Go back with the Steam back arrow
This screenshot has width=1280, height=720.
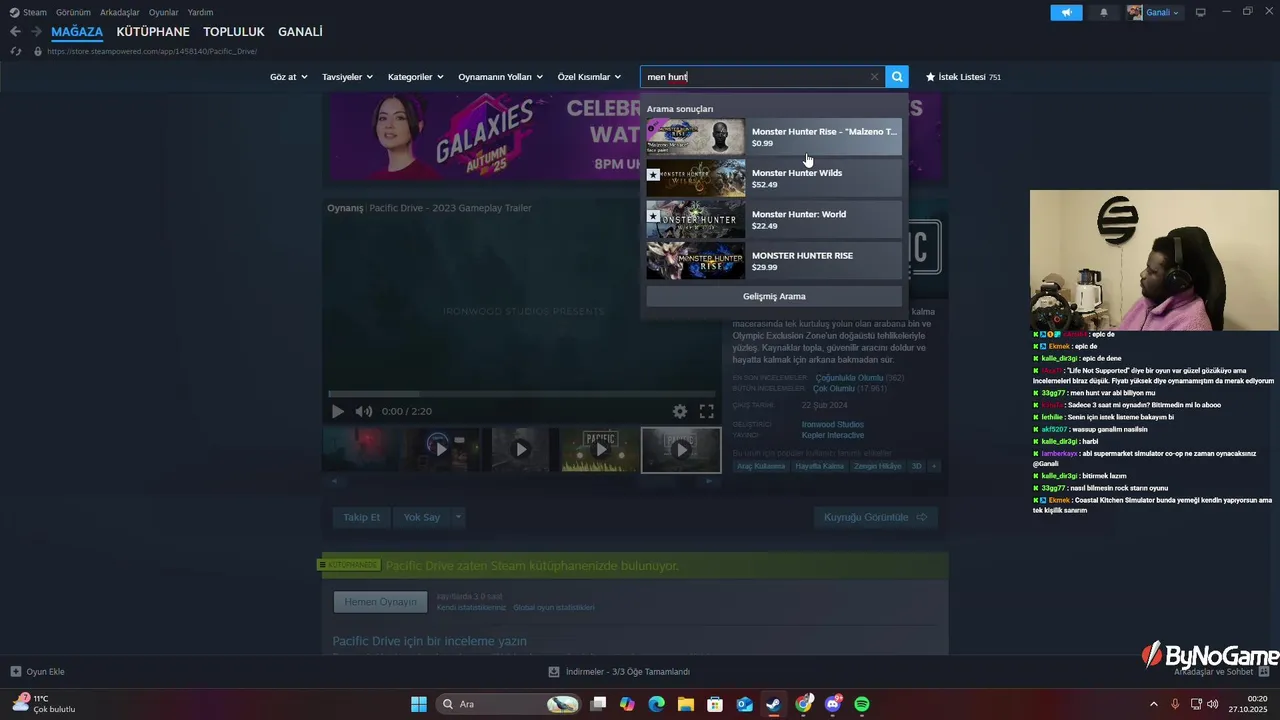pyautogui.click(x=15, y=32)
